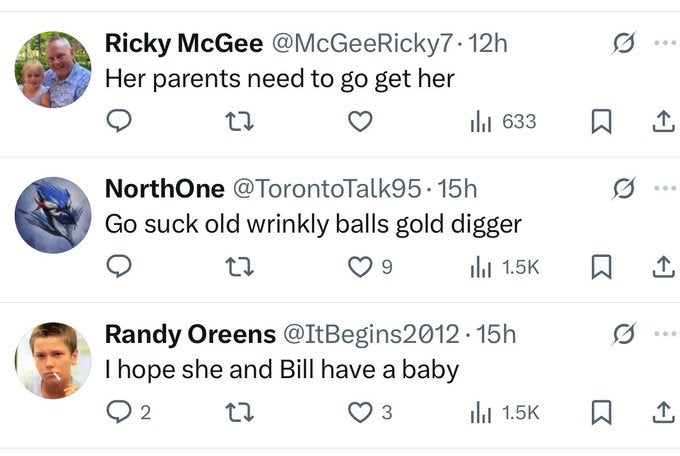Bookmark Randy Oreens' tweet
Screen dimensions: 680x456
tap(601, 412)
